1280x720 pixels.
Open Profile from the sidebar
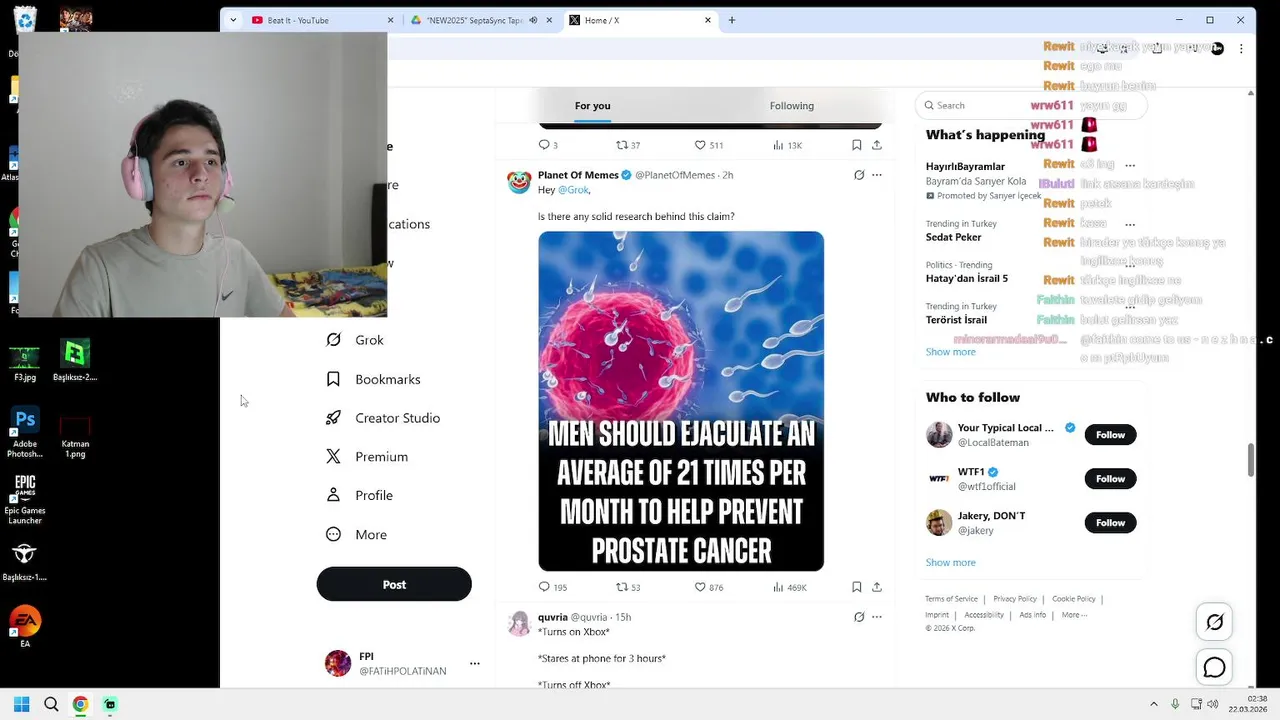click(359, 495)
